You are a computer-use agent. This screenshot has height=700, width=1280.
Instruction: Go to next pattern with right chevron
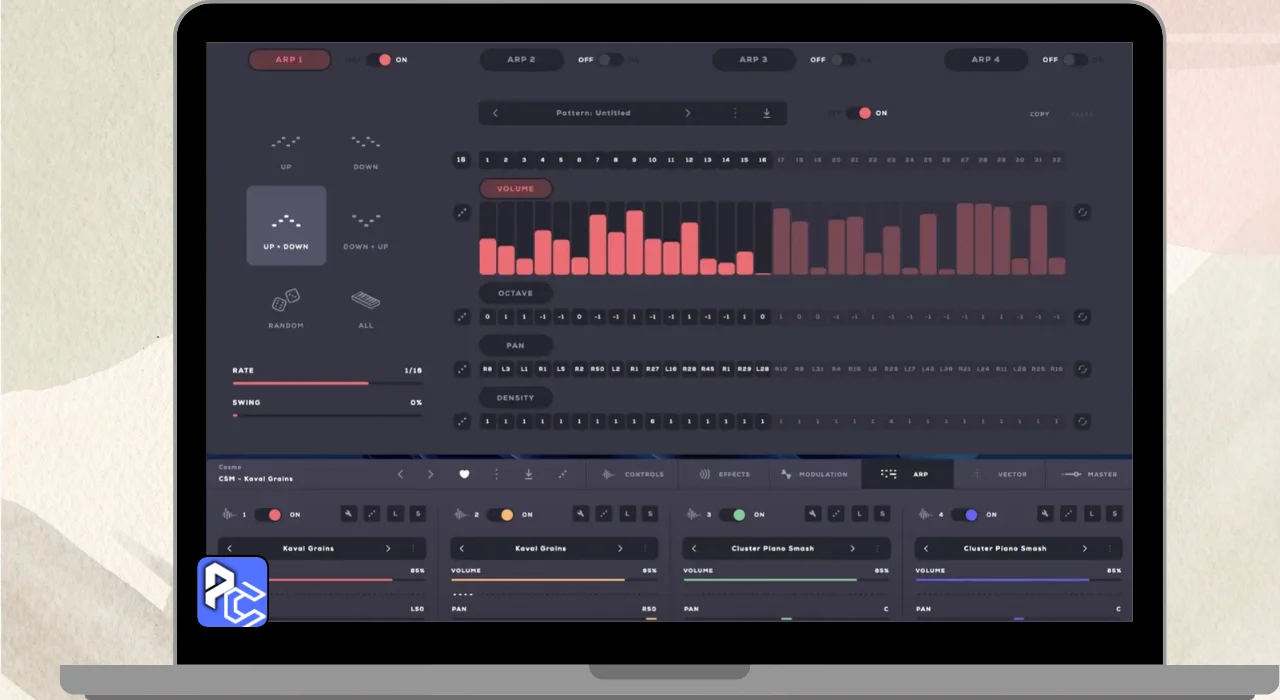coord(687,113)
